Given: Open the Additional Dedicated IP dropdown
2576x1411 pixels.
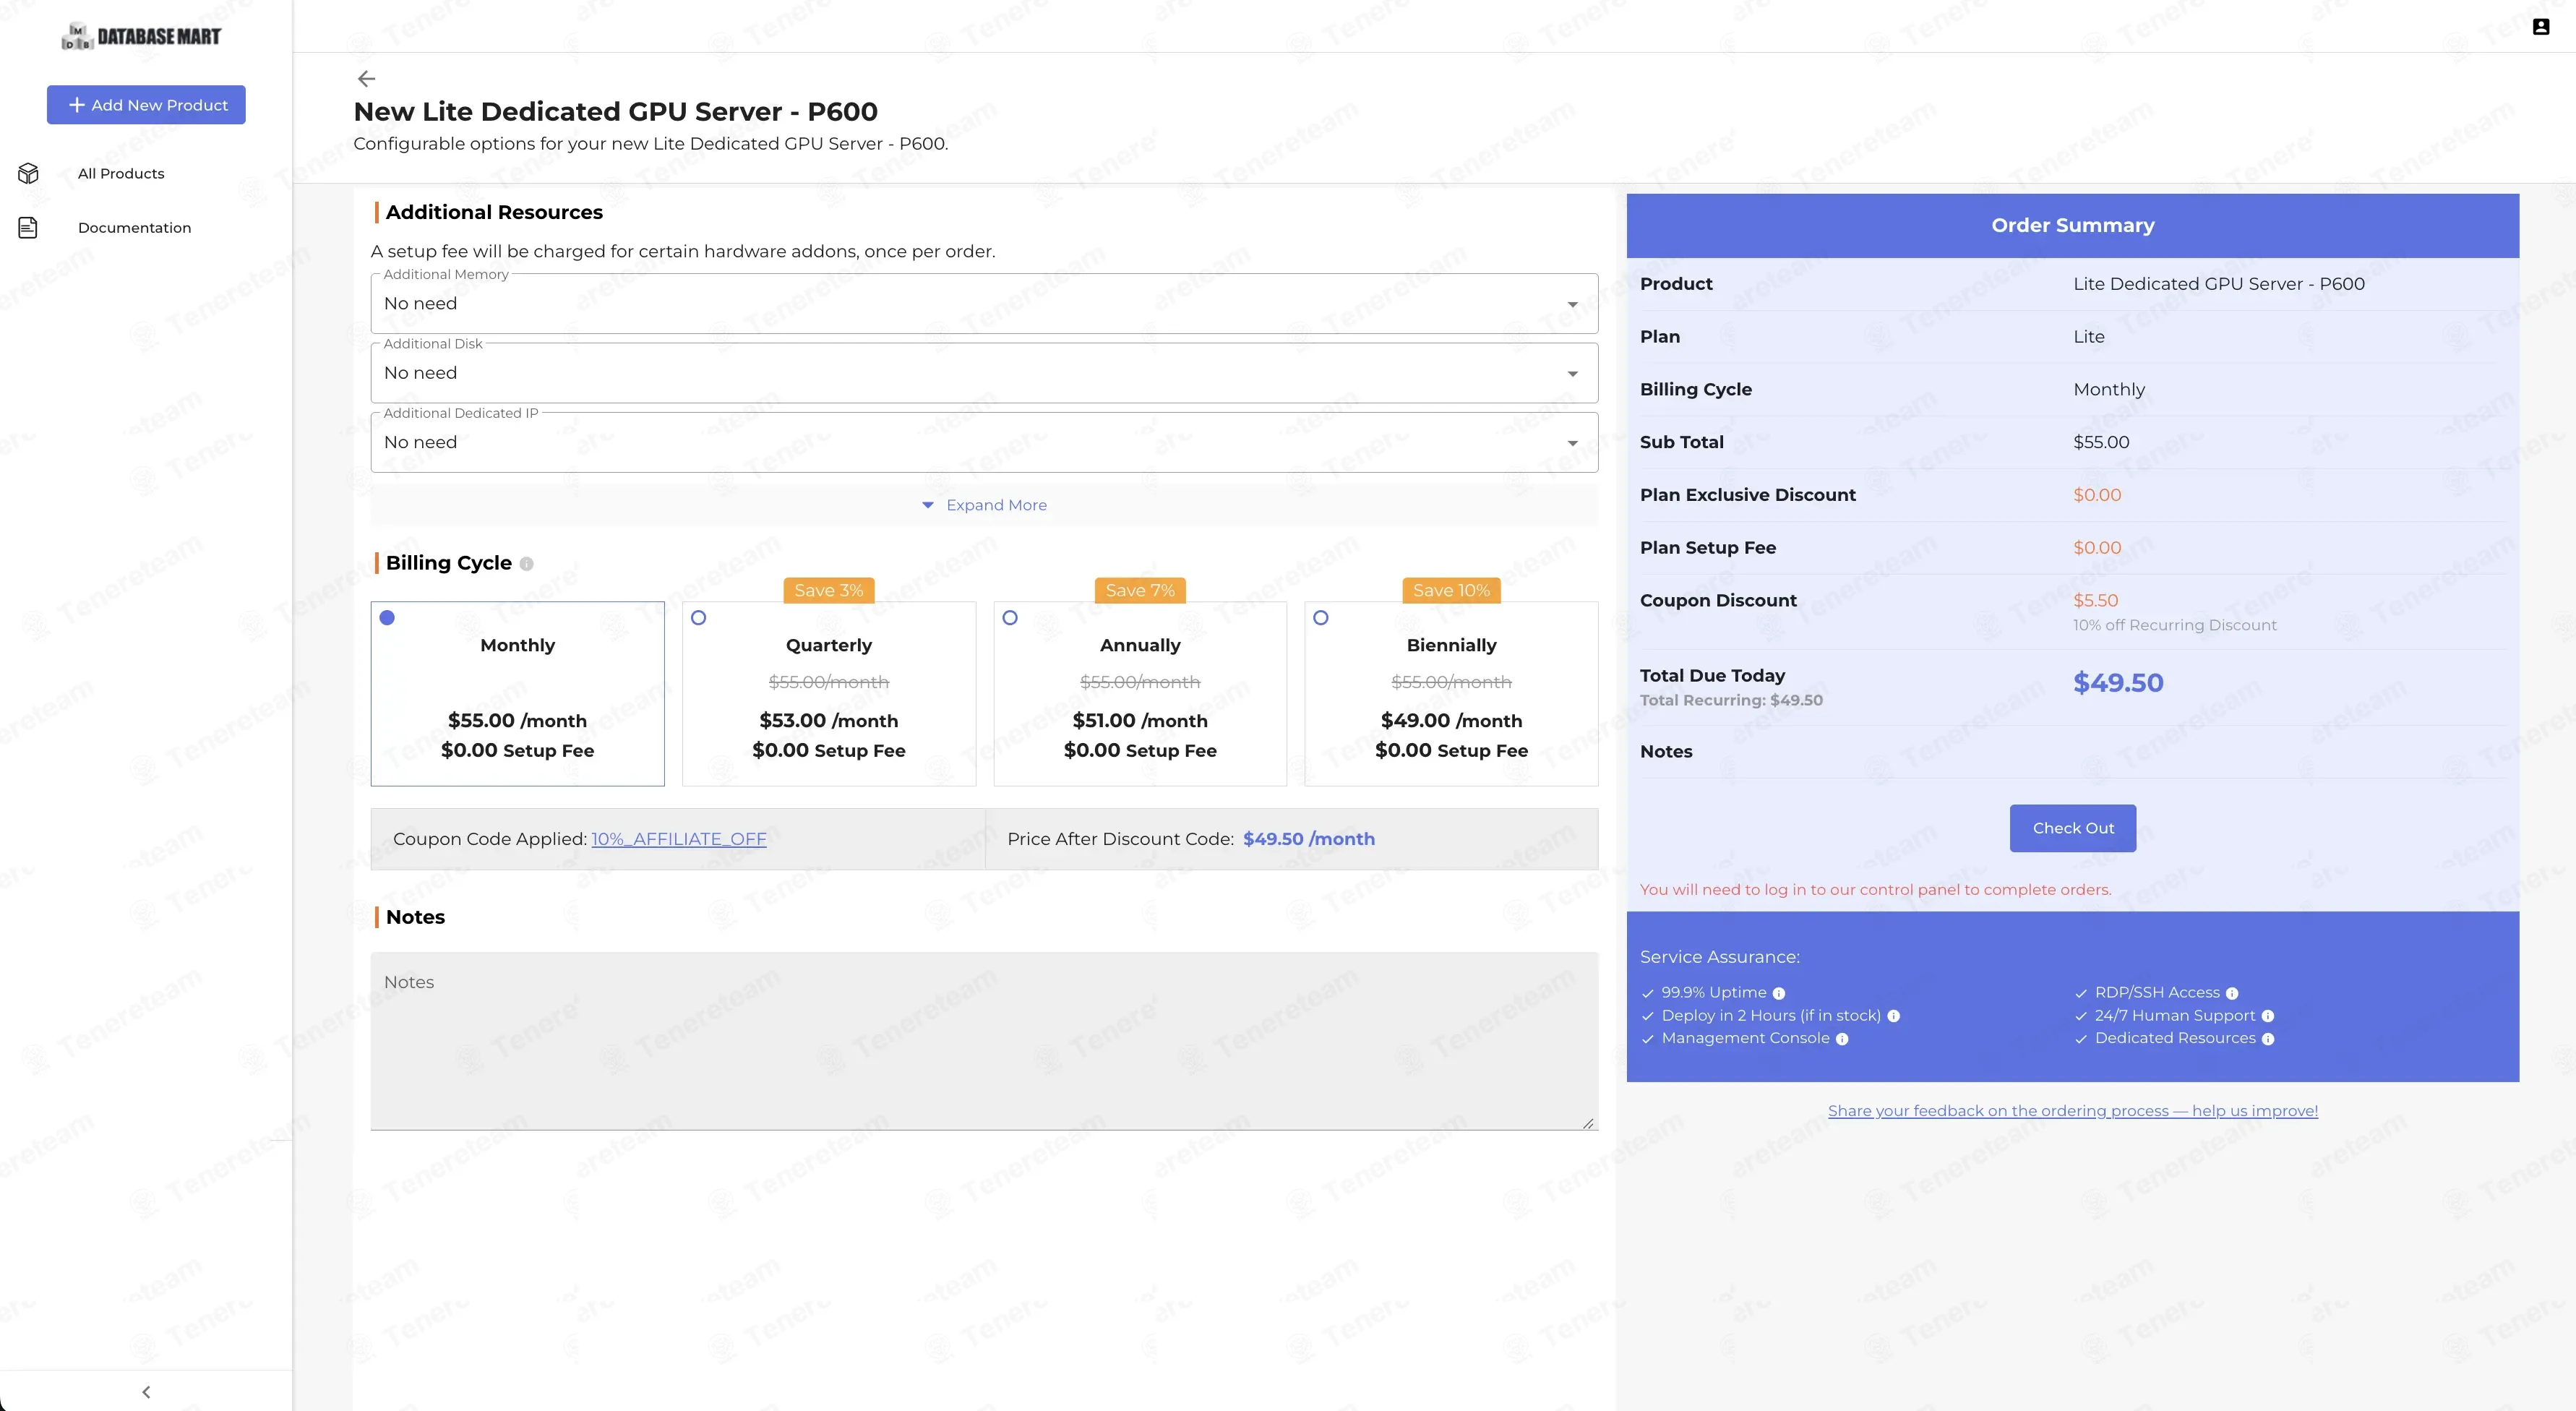Looking at the screenshot, I should coord(984,442).
